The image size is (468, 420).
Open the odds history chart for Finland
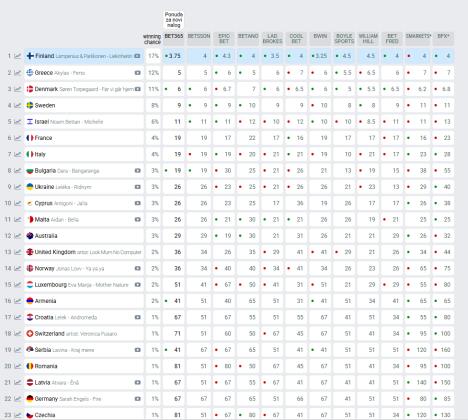click(17, 56)
